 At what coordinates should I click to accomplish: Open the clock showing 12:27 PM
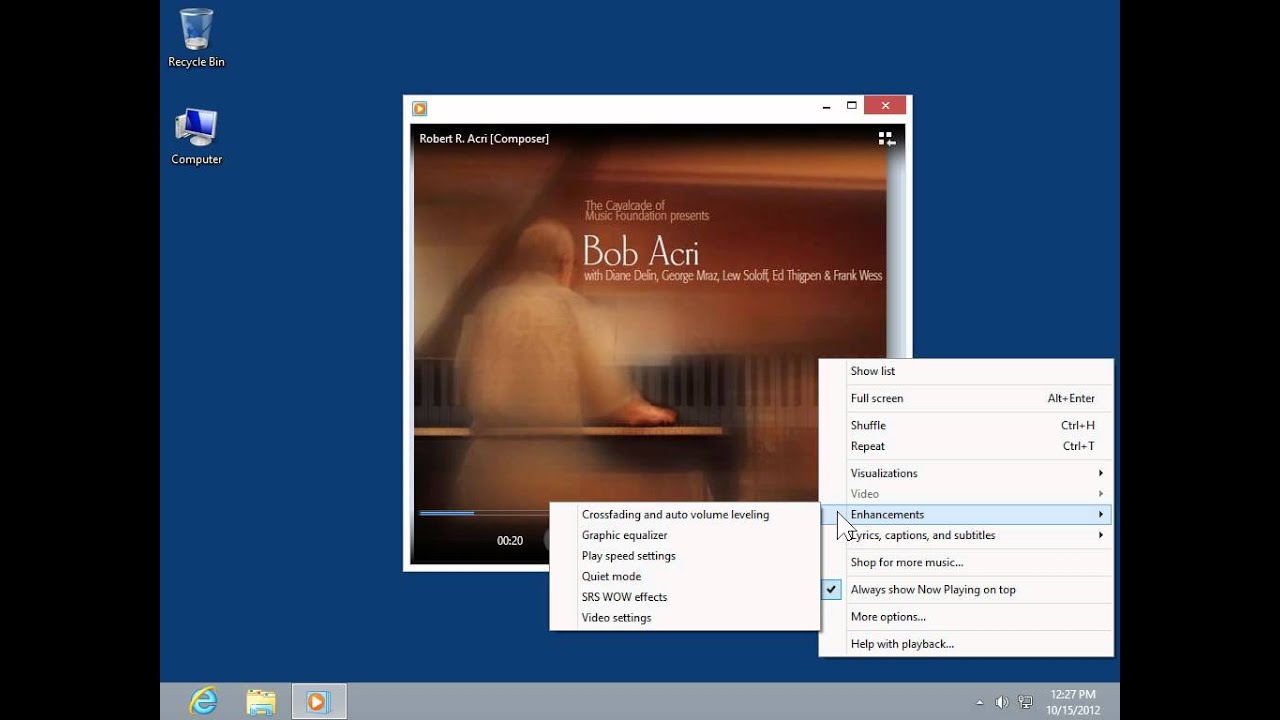click(1073, 702)
